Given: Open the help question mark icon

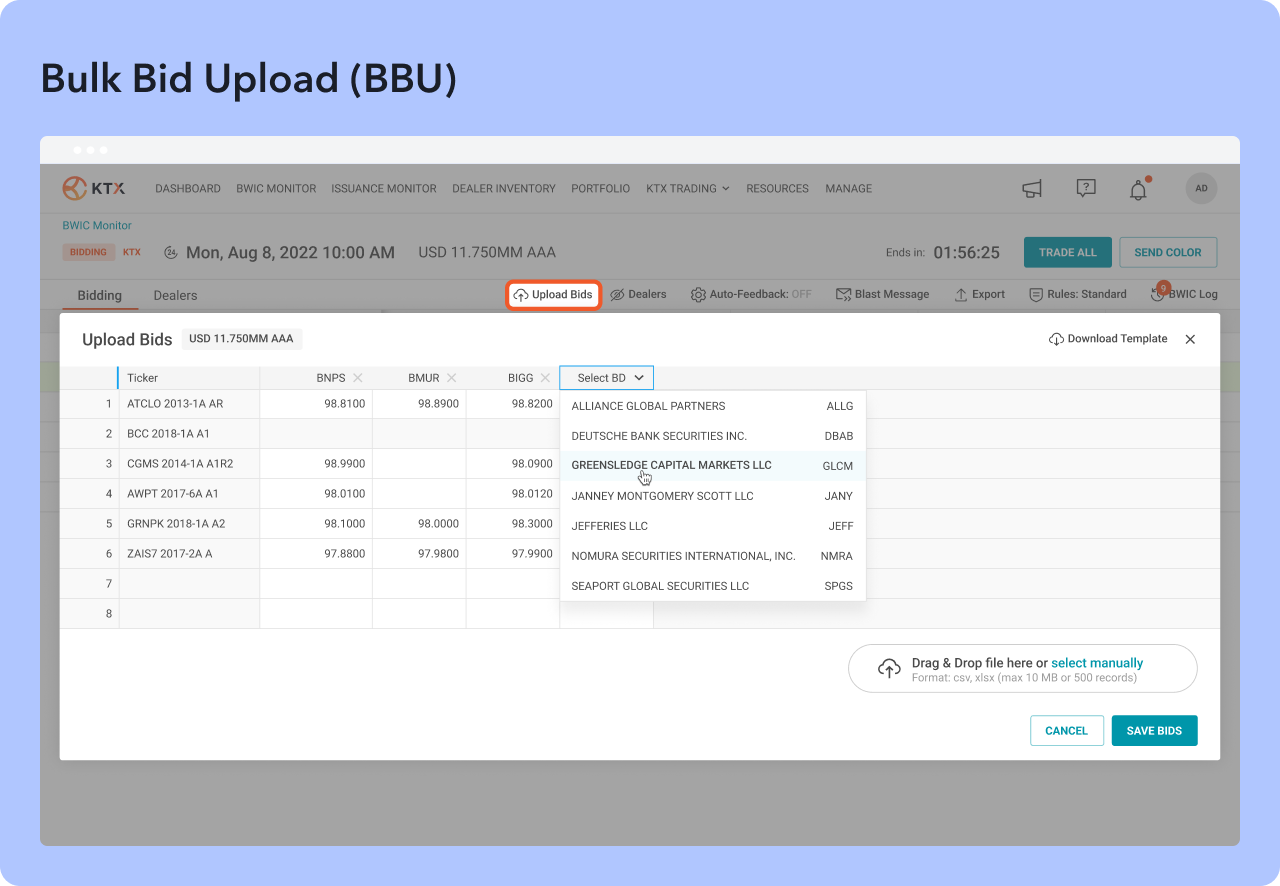Looking at the screenshot, I should [1086, 189].
